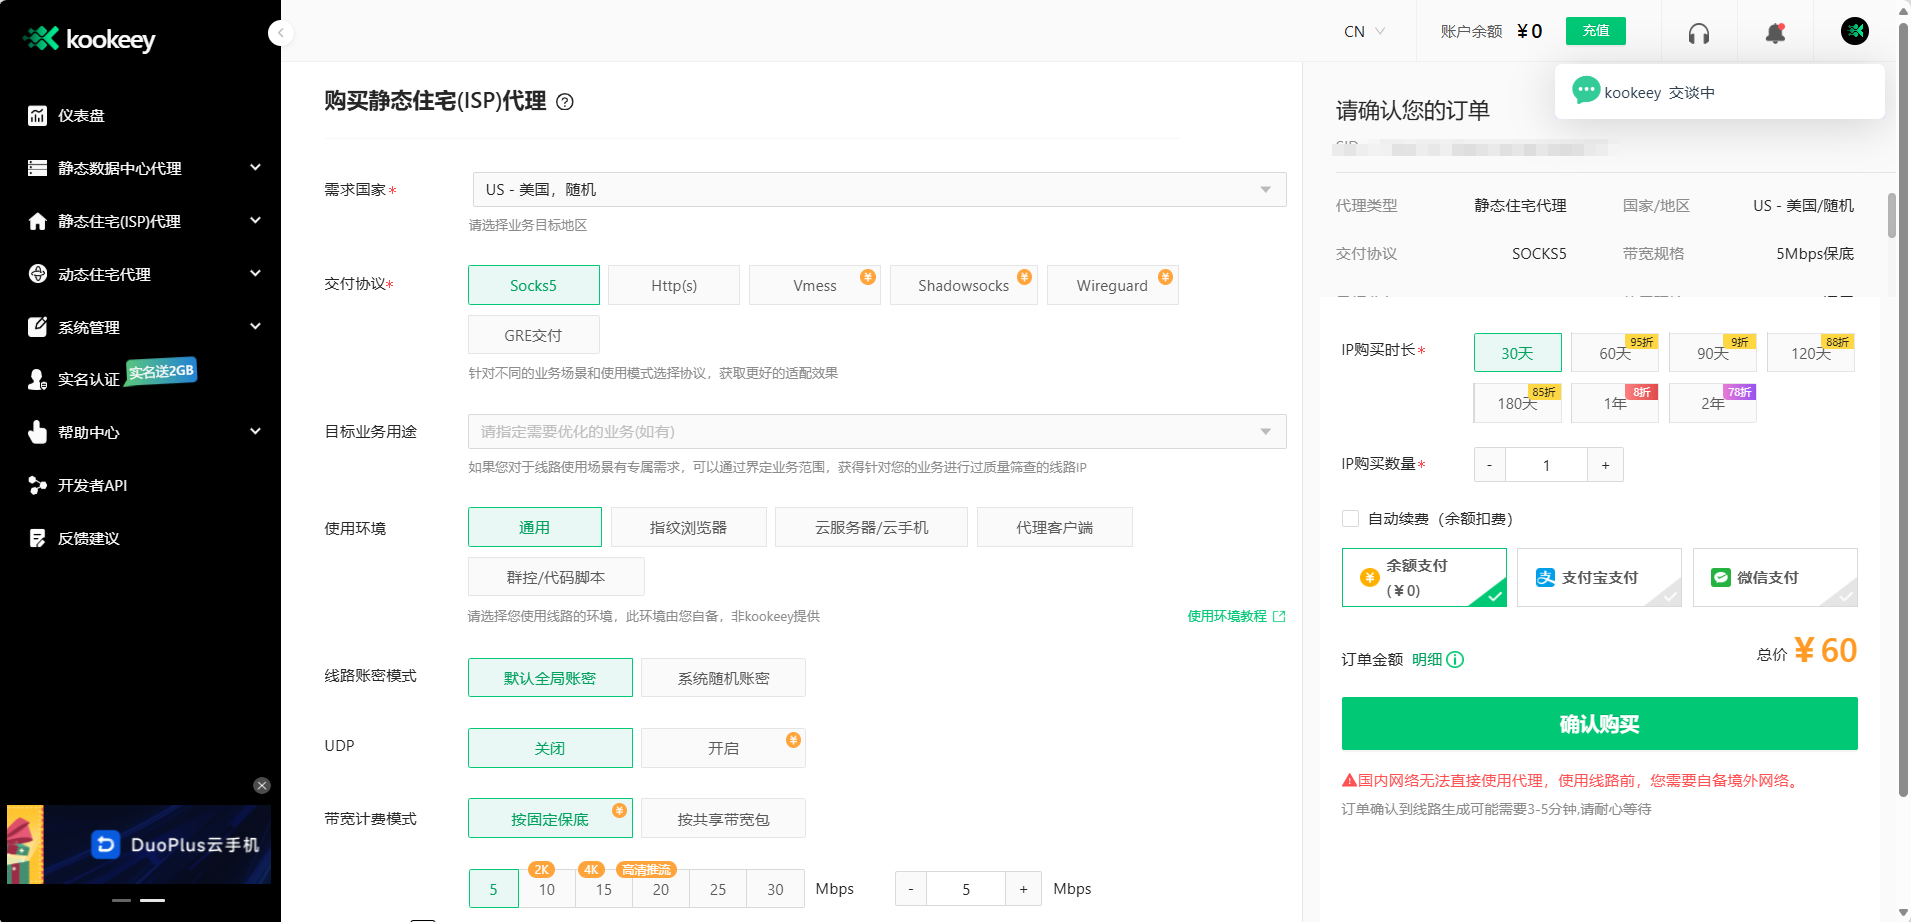Choose 系统随机账密 account mode
The height and width of the screenshot is (922, 1911).
(723, 678)
